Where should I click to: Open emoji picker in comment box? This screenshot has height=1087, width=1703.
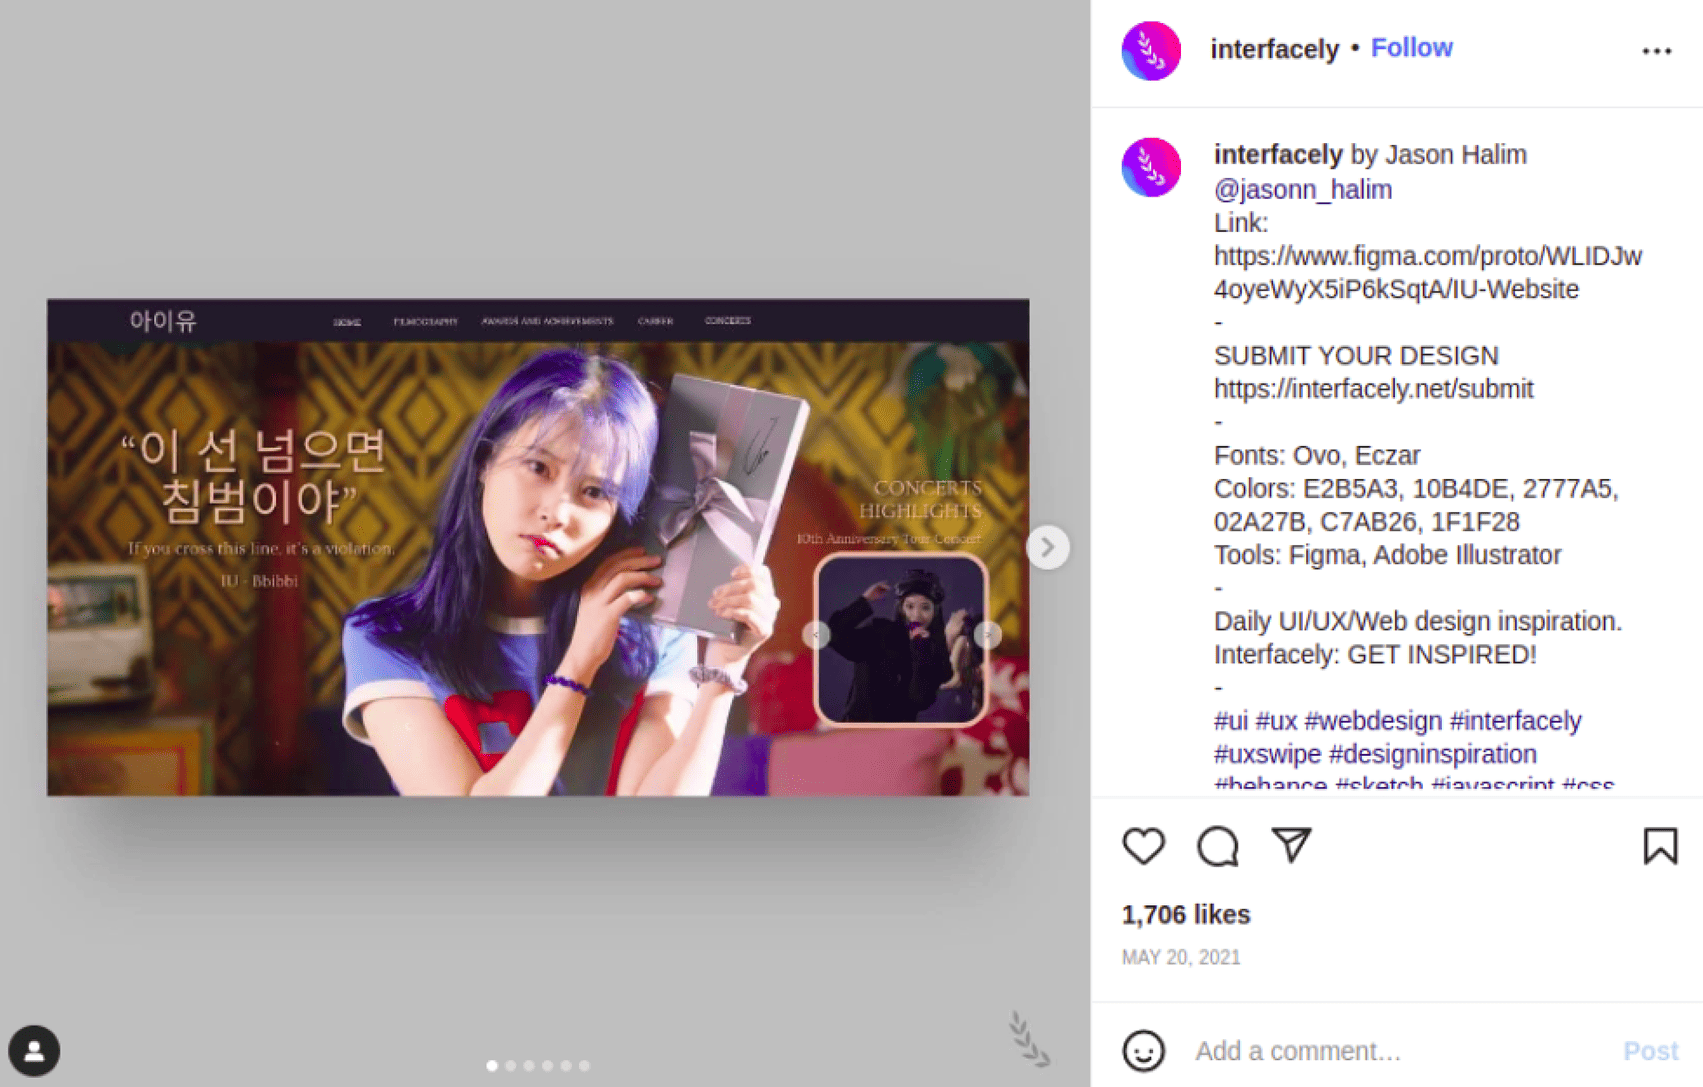coord(1143,1051)
